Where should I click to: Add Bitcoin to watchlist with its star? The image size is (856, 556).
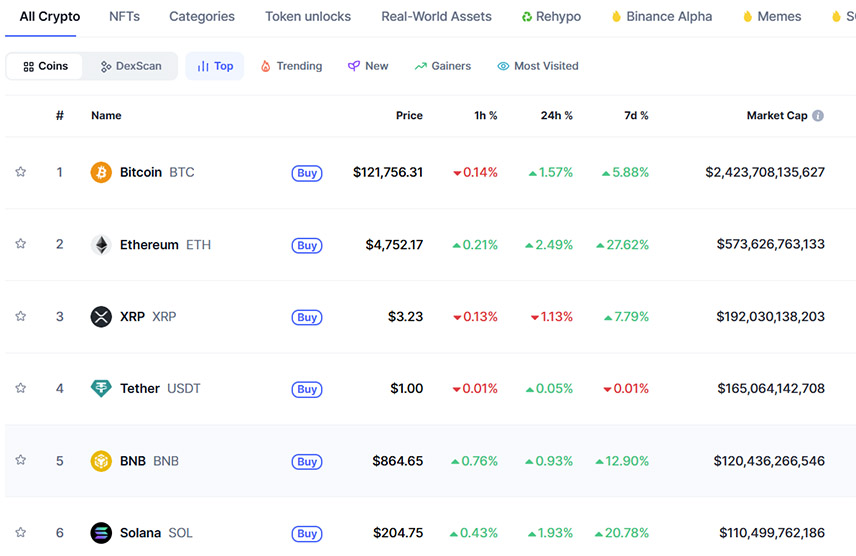[21, 172]
